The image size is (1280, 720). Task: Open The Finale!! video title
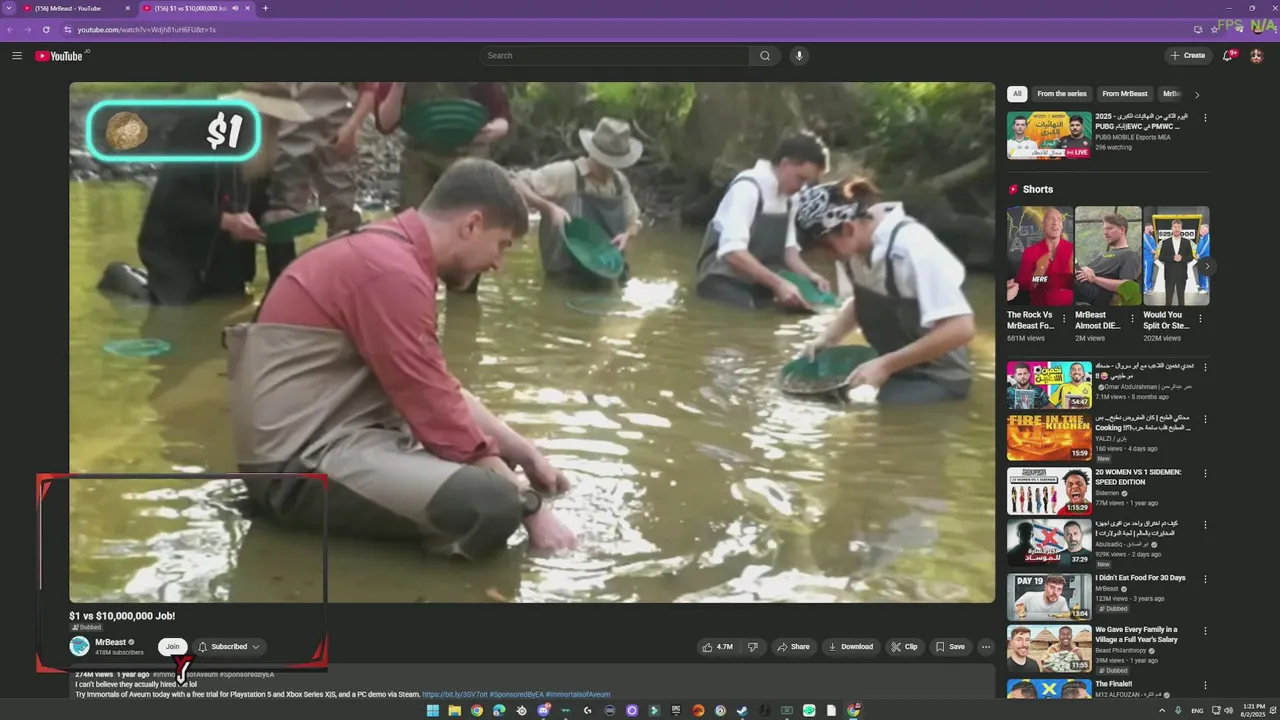1114,683
